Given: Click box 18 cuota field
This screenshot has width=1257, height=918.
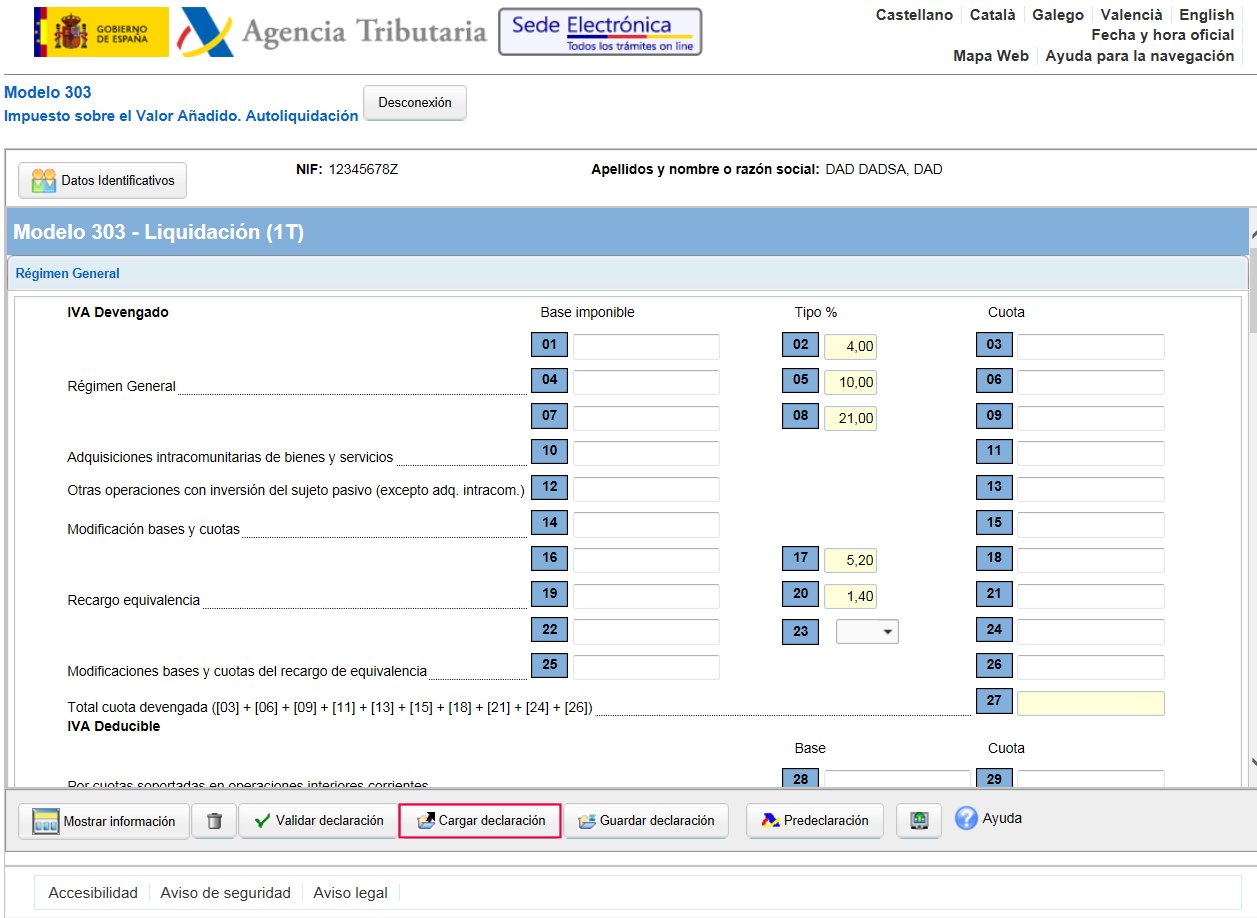Looking at the screenshot, I should point(1091,560).
